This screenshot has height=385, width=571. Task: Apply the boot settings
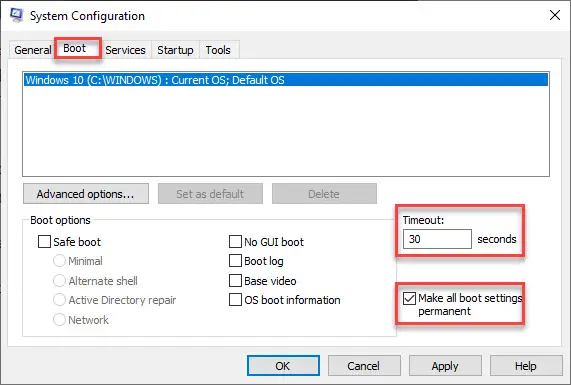click(x=445, y=366)
